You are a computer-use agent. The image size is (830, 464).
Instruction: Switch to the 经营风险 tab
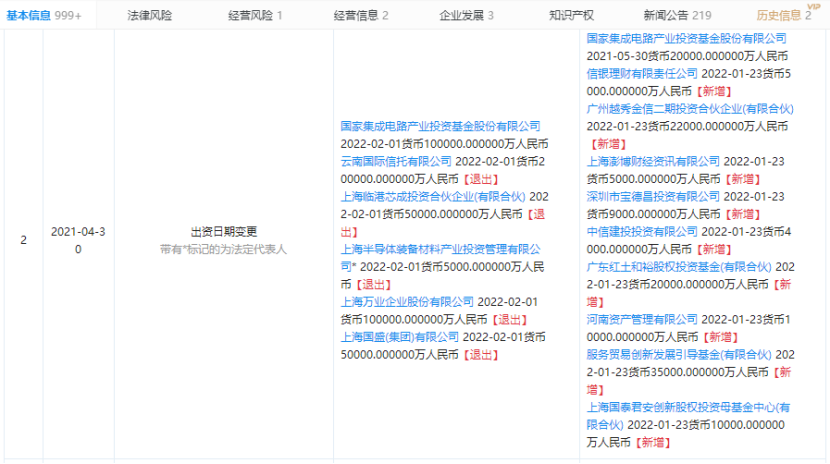255,15
